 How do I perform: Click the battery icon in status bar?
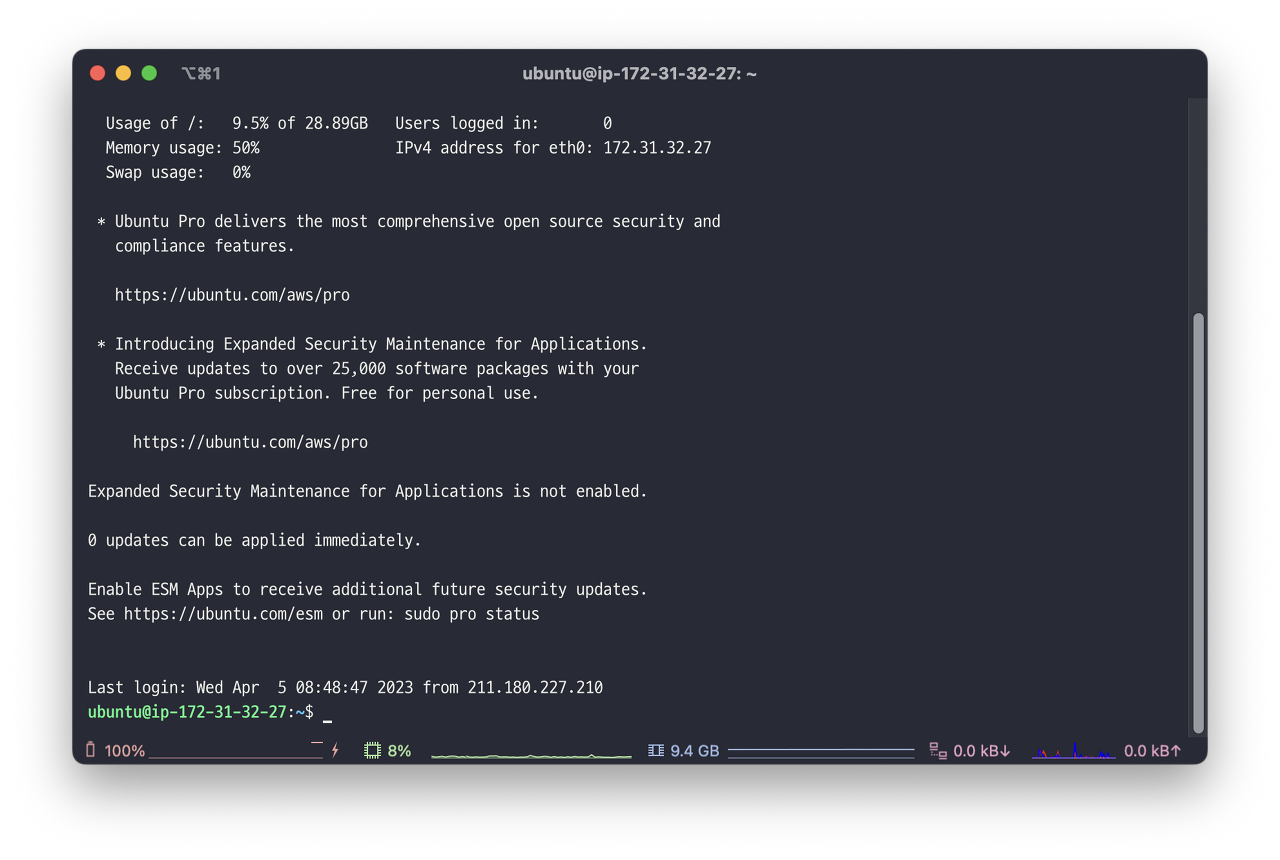[91, 750]
